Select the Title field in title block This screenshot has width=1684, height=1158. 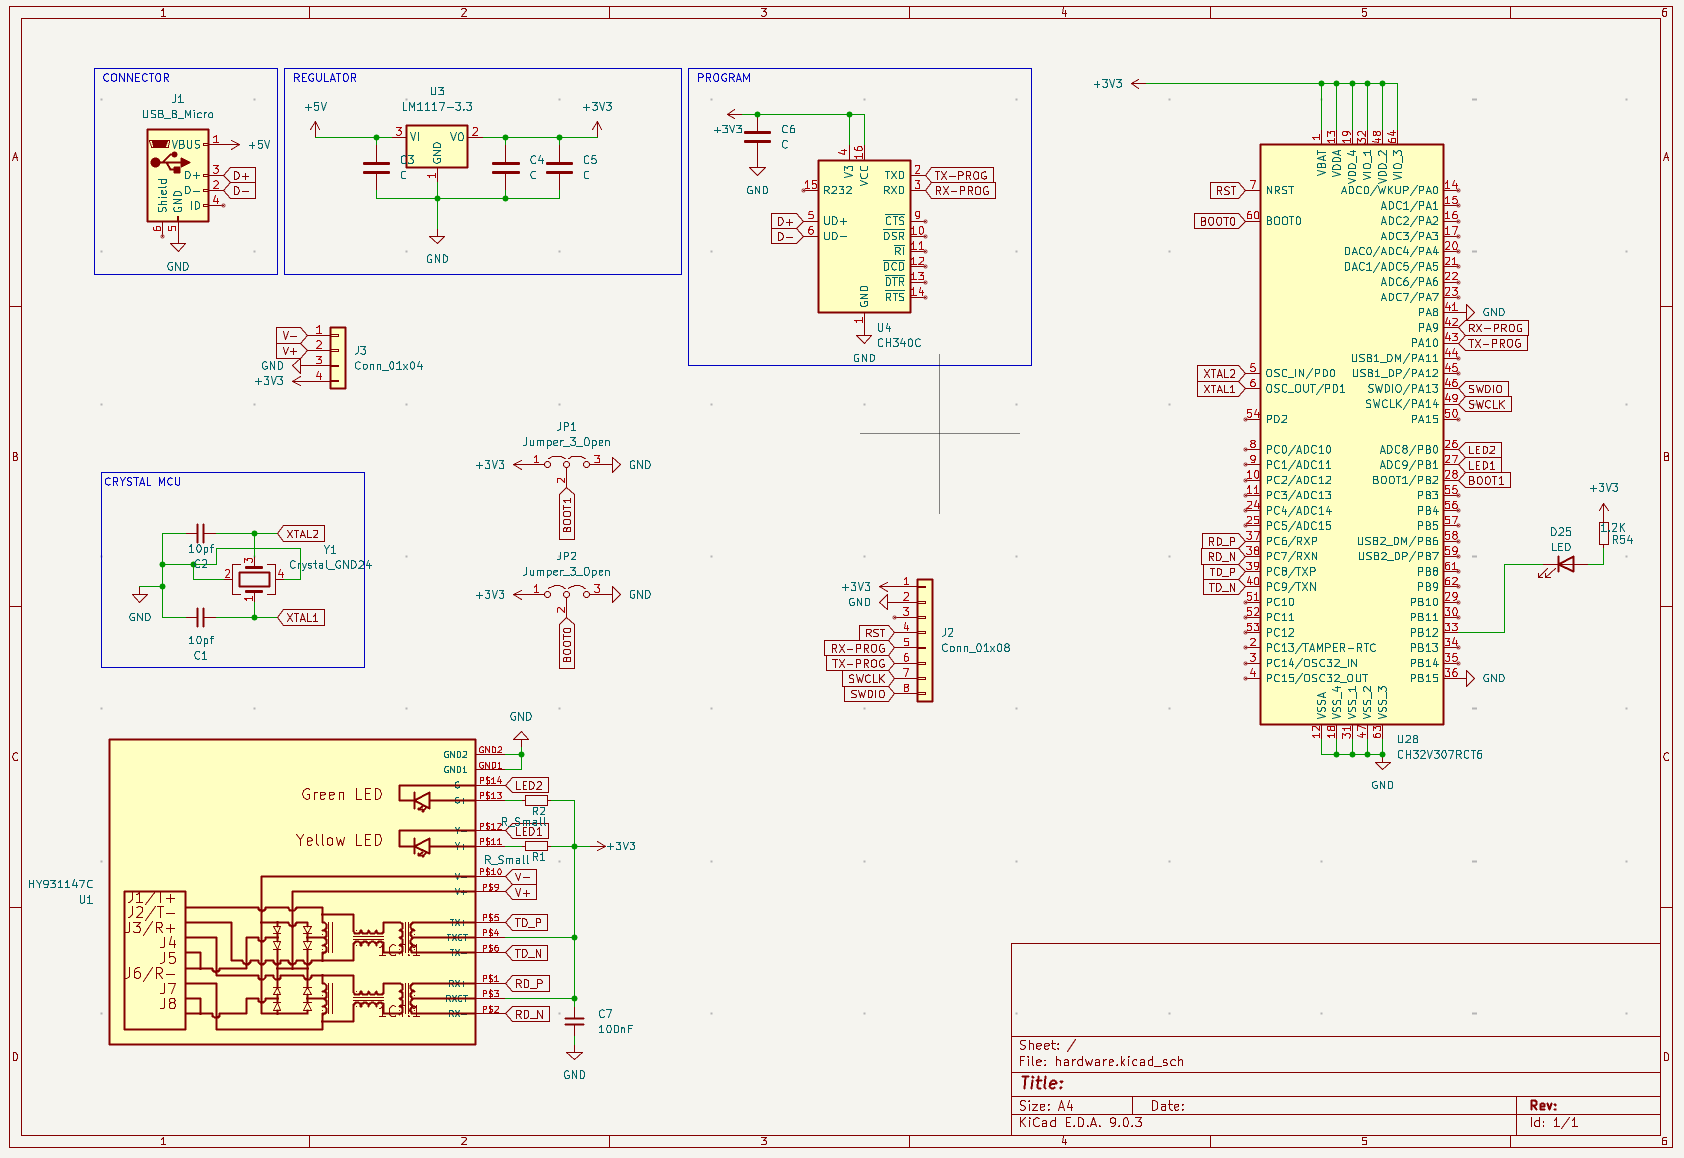1042,1083
